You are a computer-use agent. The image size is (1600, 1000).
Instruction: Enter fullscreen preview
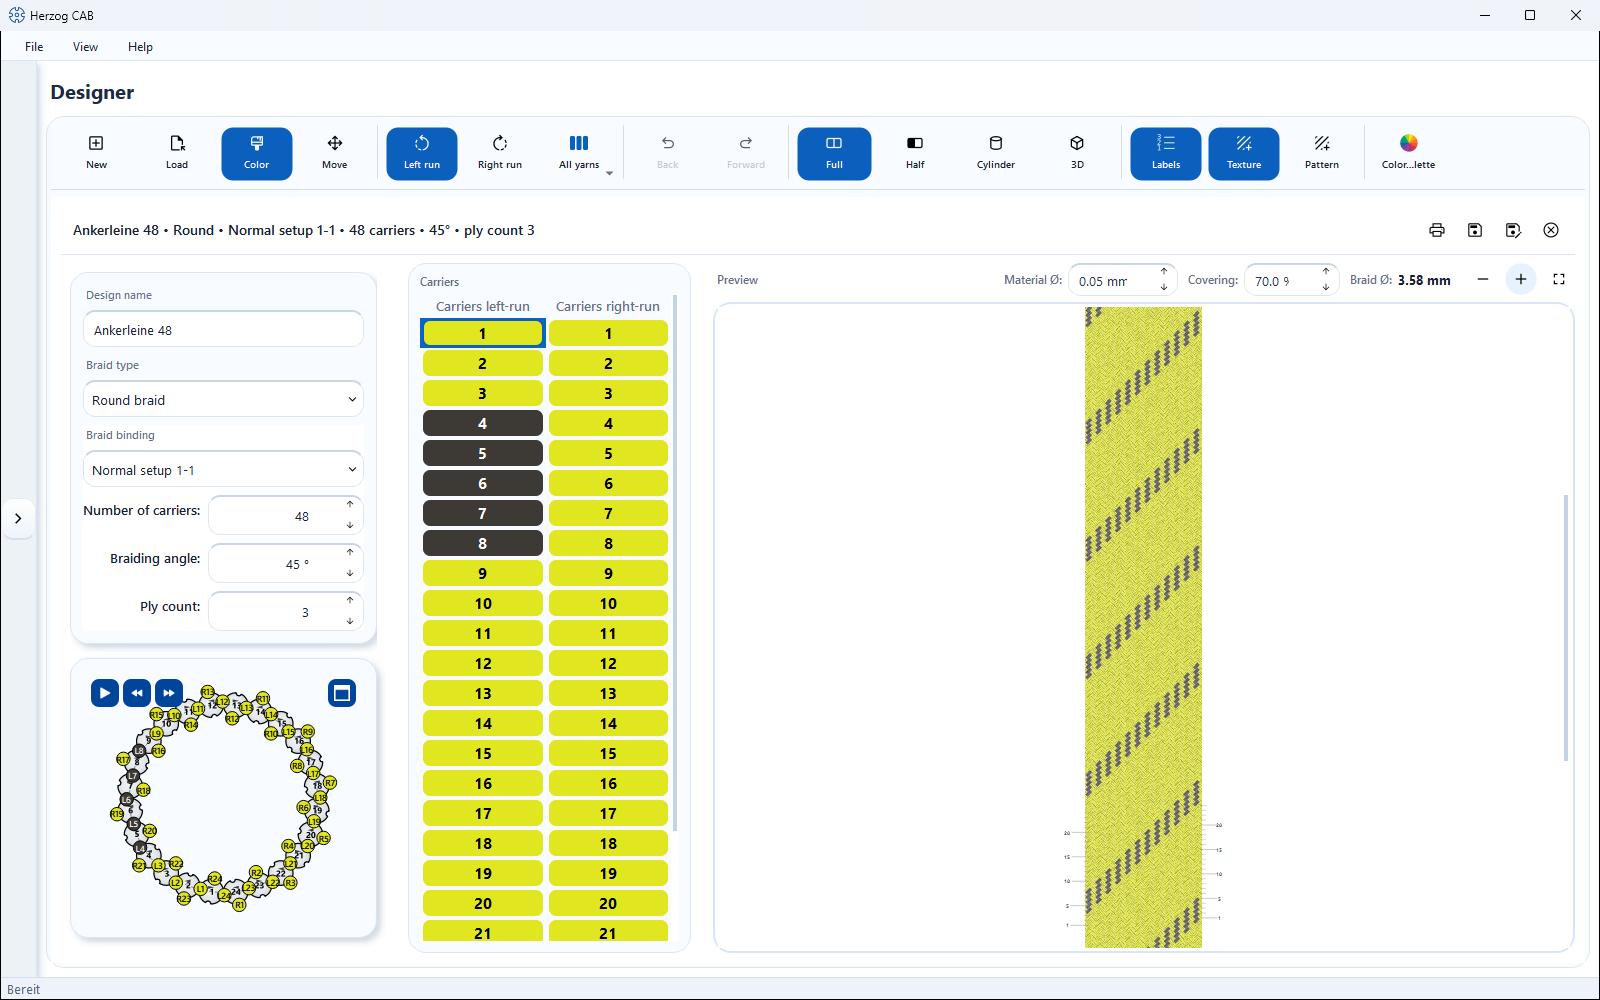pos(1559,279)
